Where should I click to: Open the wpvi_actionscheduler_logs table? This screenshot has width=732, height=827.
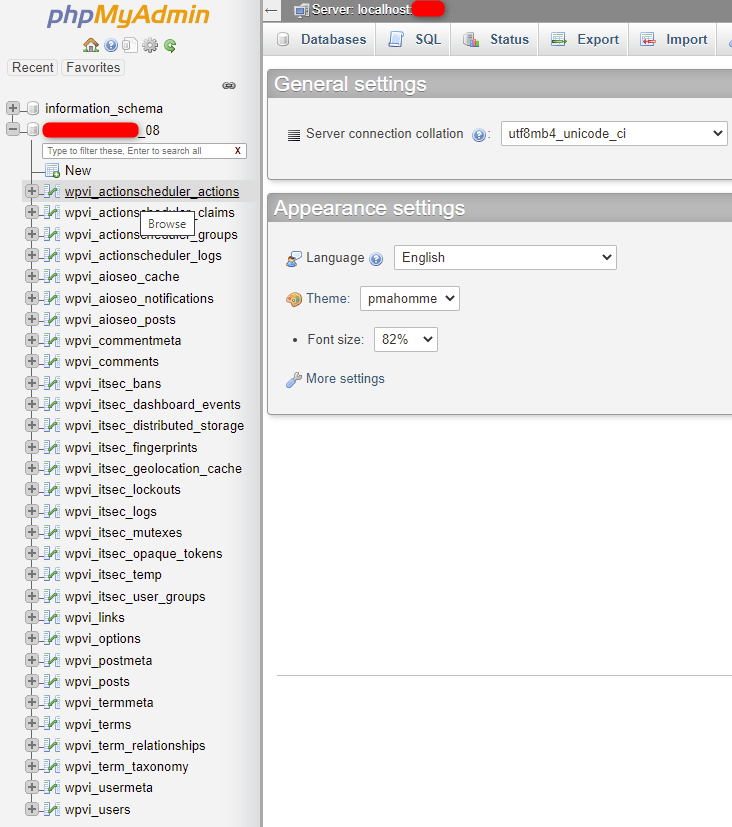(x=143, y=255)
